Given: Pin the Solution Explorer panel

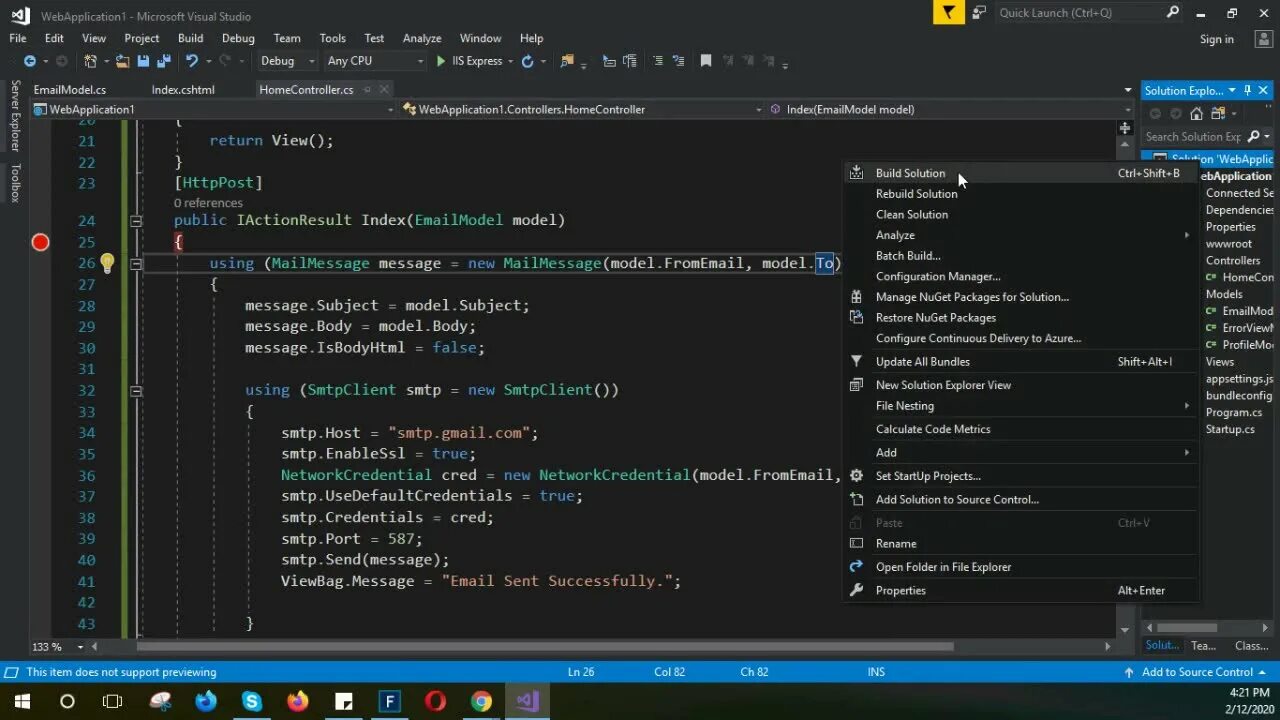Looking at the screenshot, I should coord(1248,90).
